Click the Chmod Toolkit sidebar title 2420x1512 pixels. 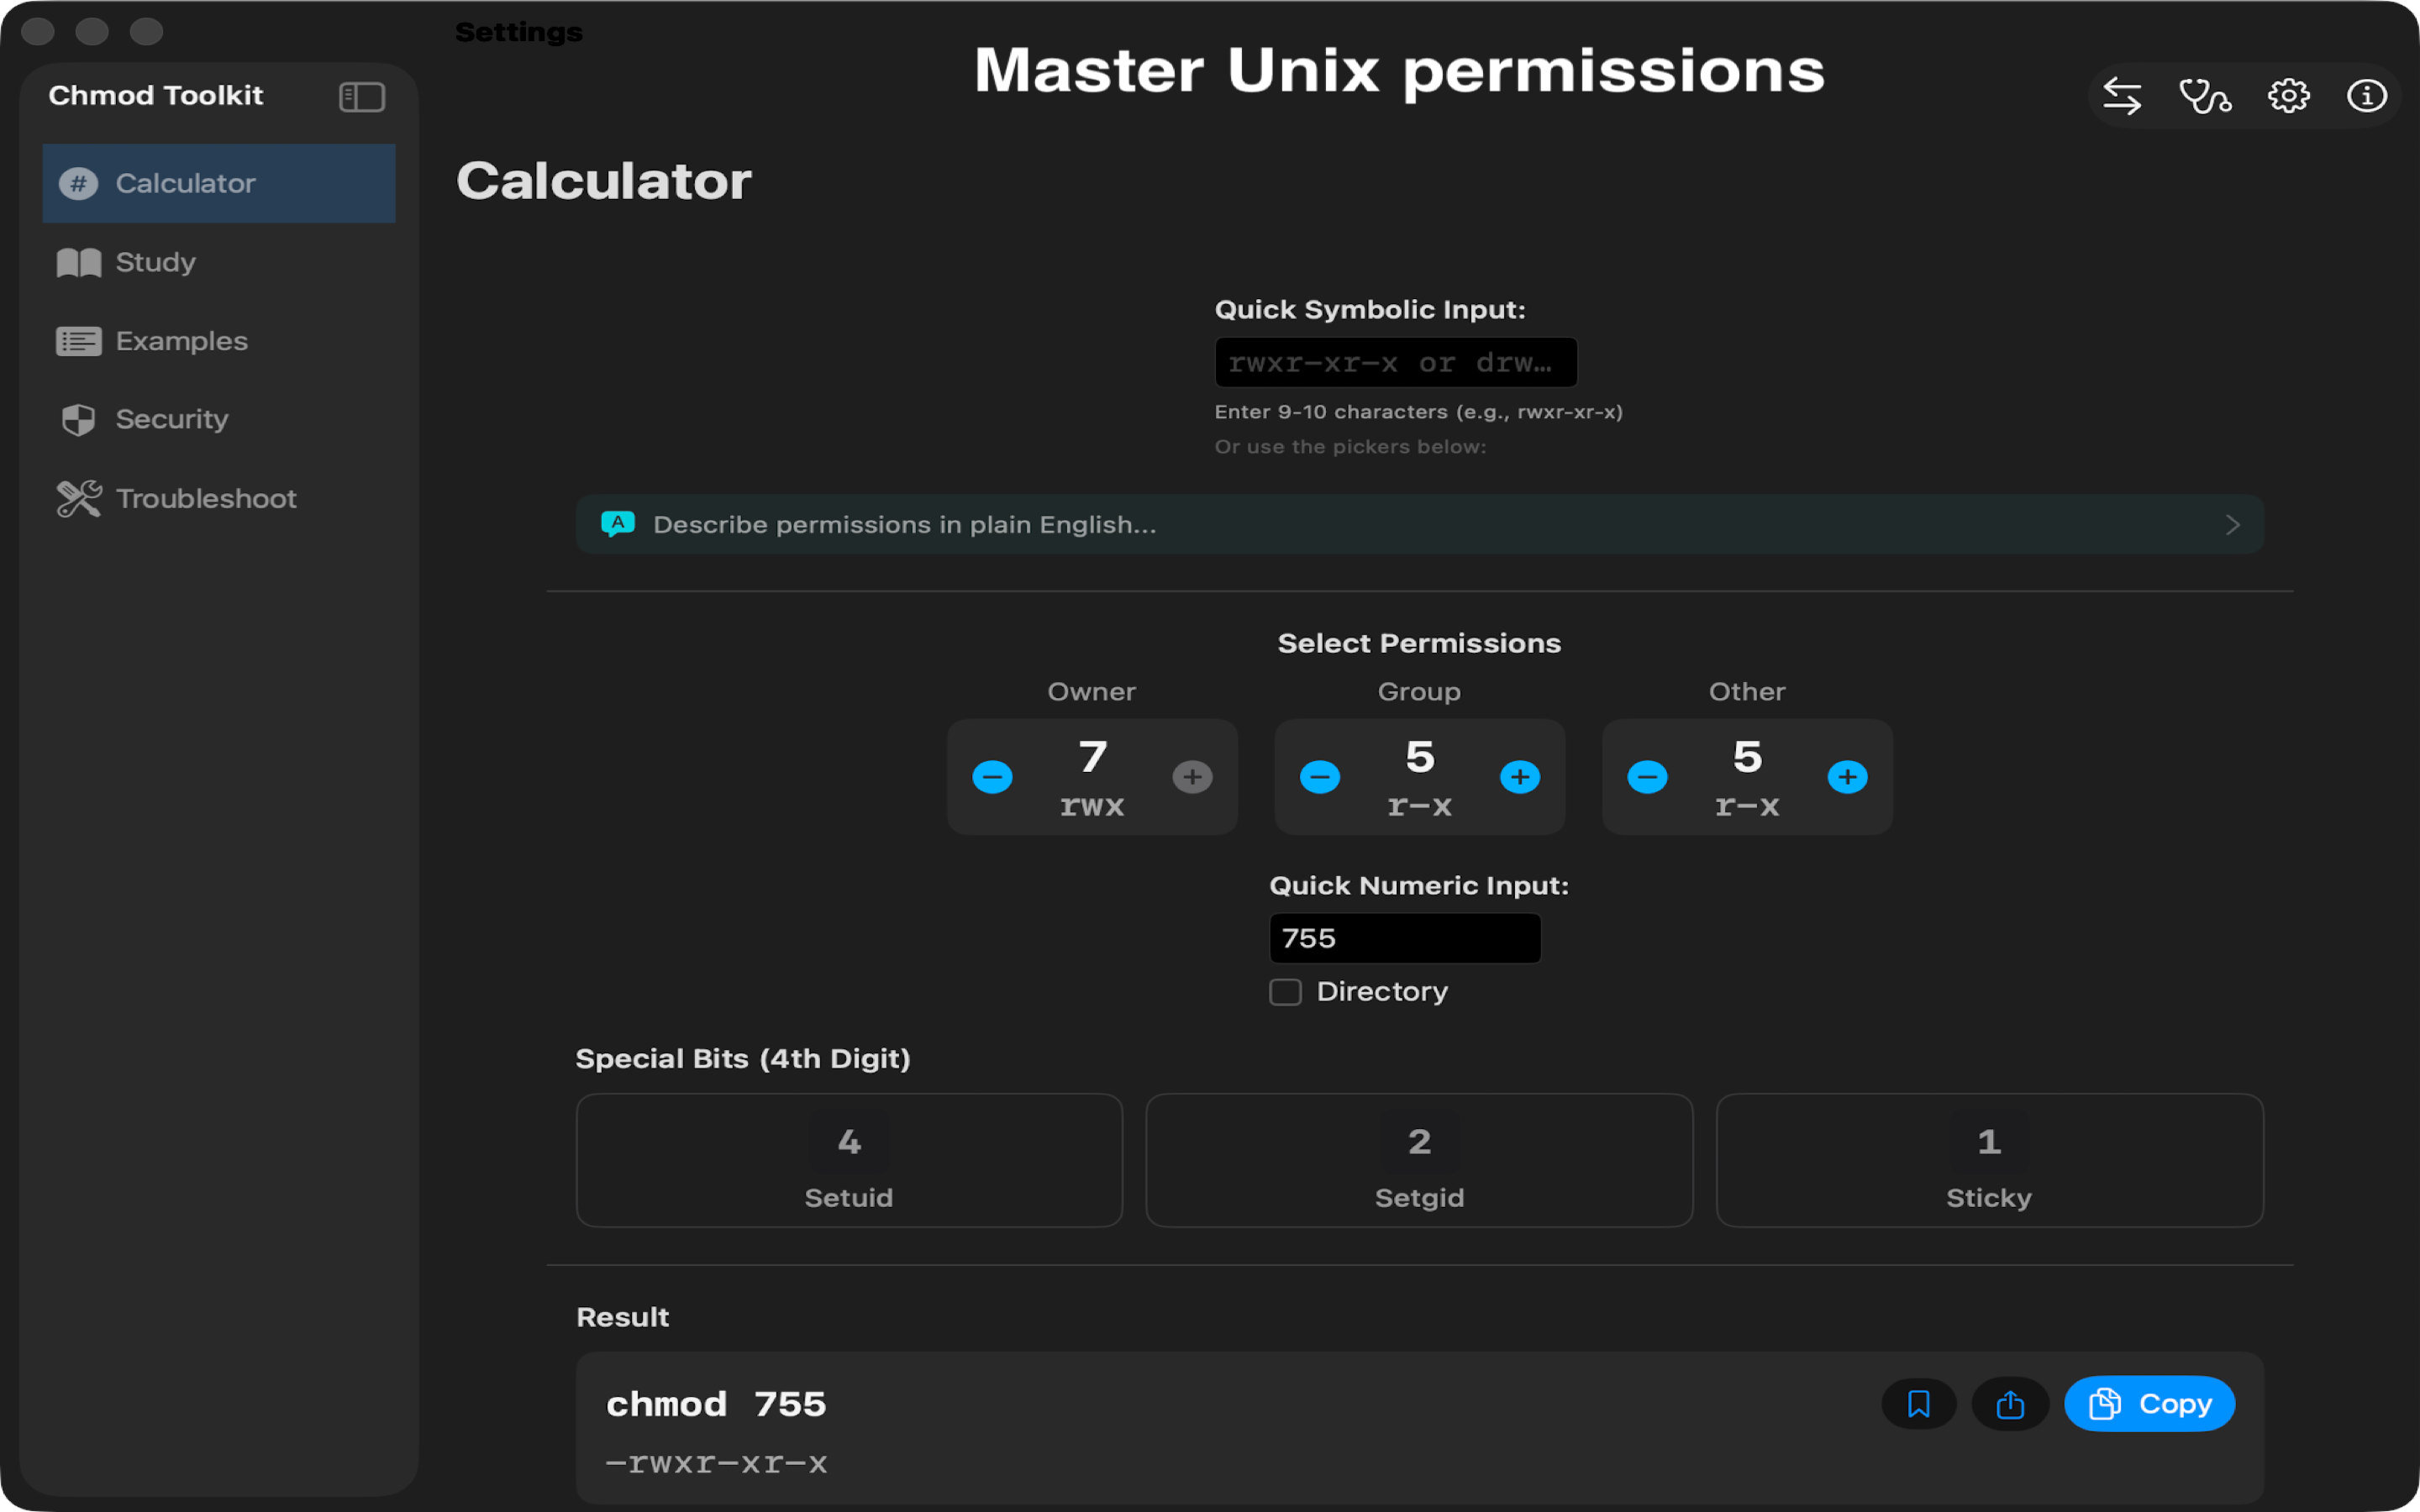coord(156,95)
